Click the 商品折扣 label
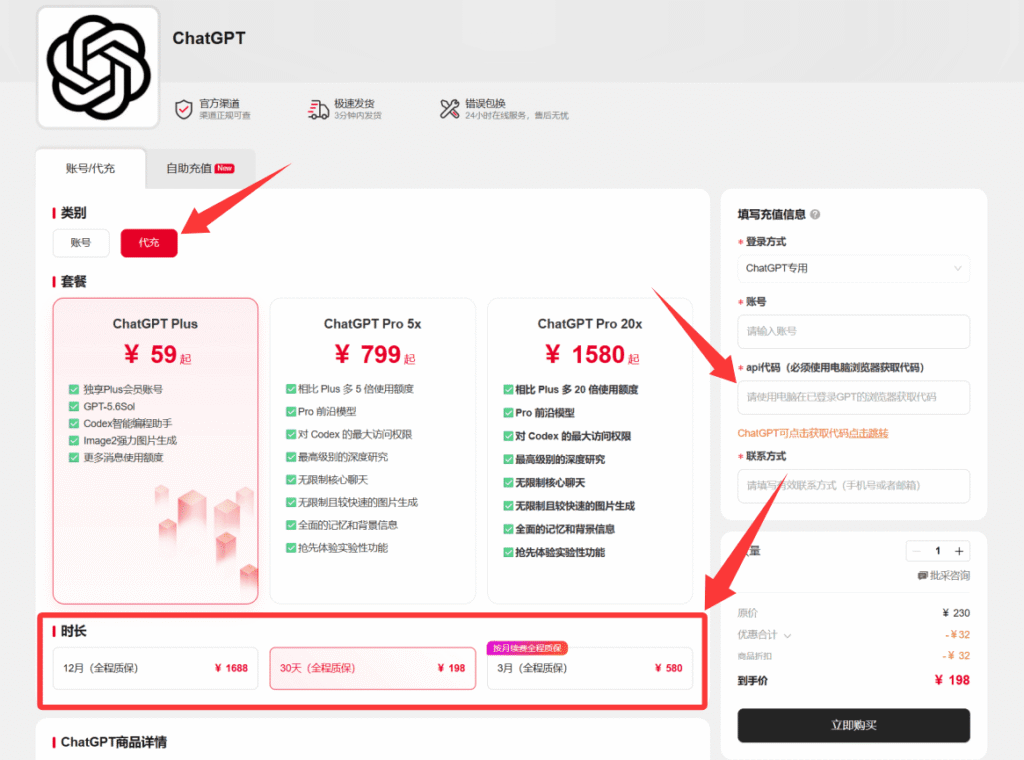The width and height of the screenshot is (1024, 760). click(x=754, y=656)
